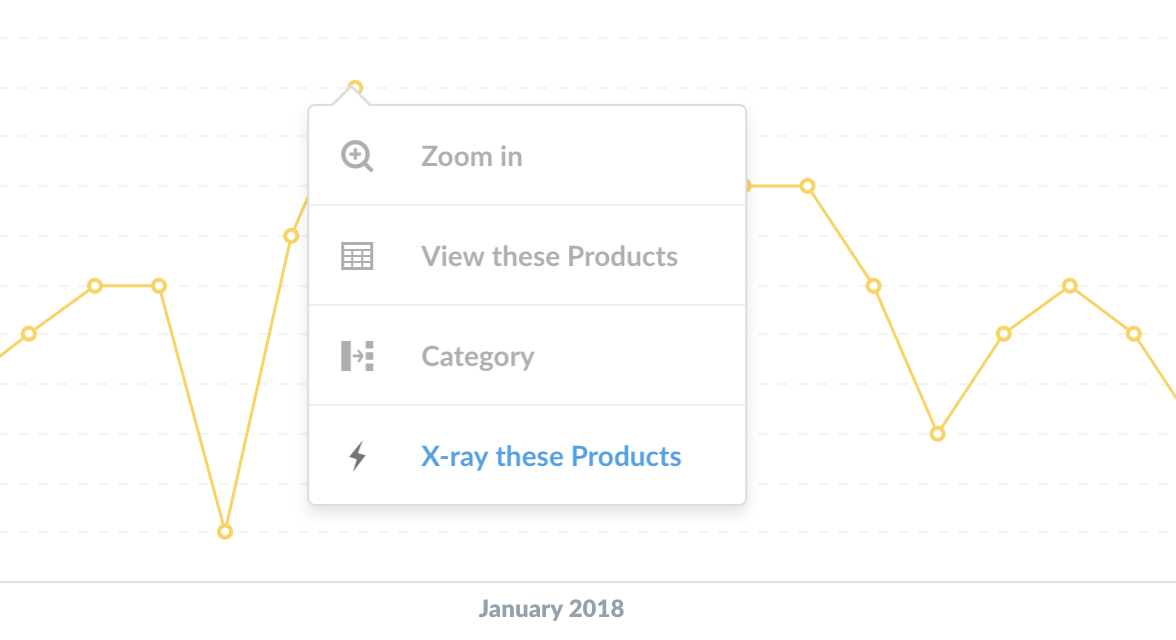
Task: Click the data point at the bottom of the right-side dip
Action: [937, 433]
